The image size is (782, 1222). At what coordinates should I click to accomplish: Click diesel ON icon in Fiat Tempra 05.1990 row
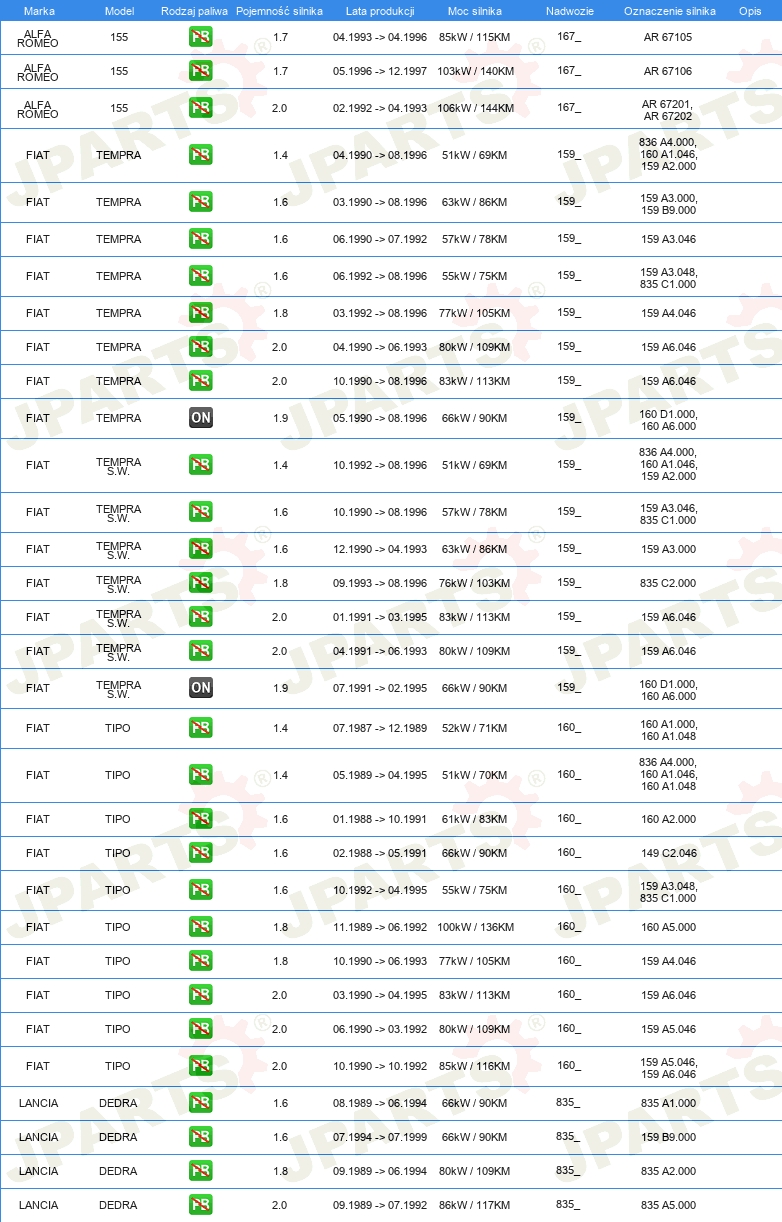point(201,418)
